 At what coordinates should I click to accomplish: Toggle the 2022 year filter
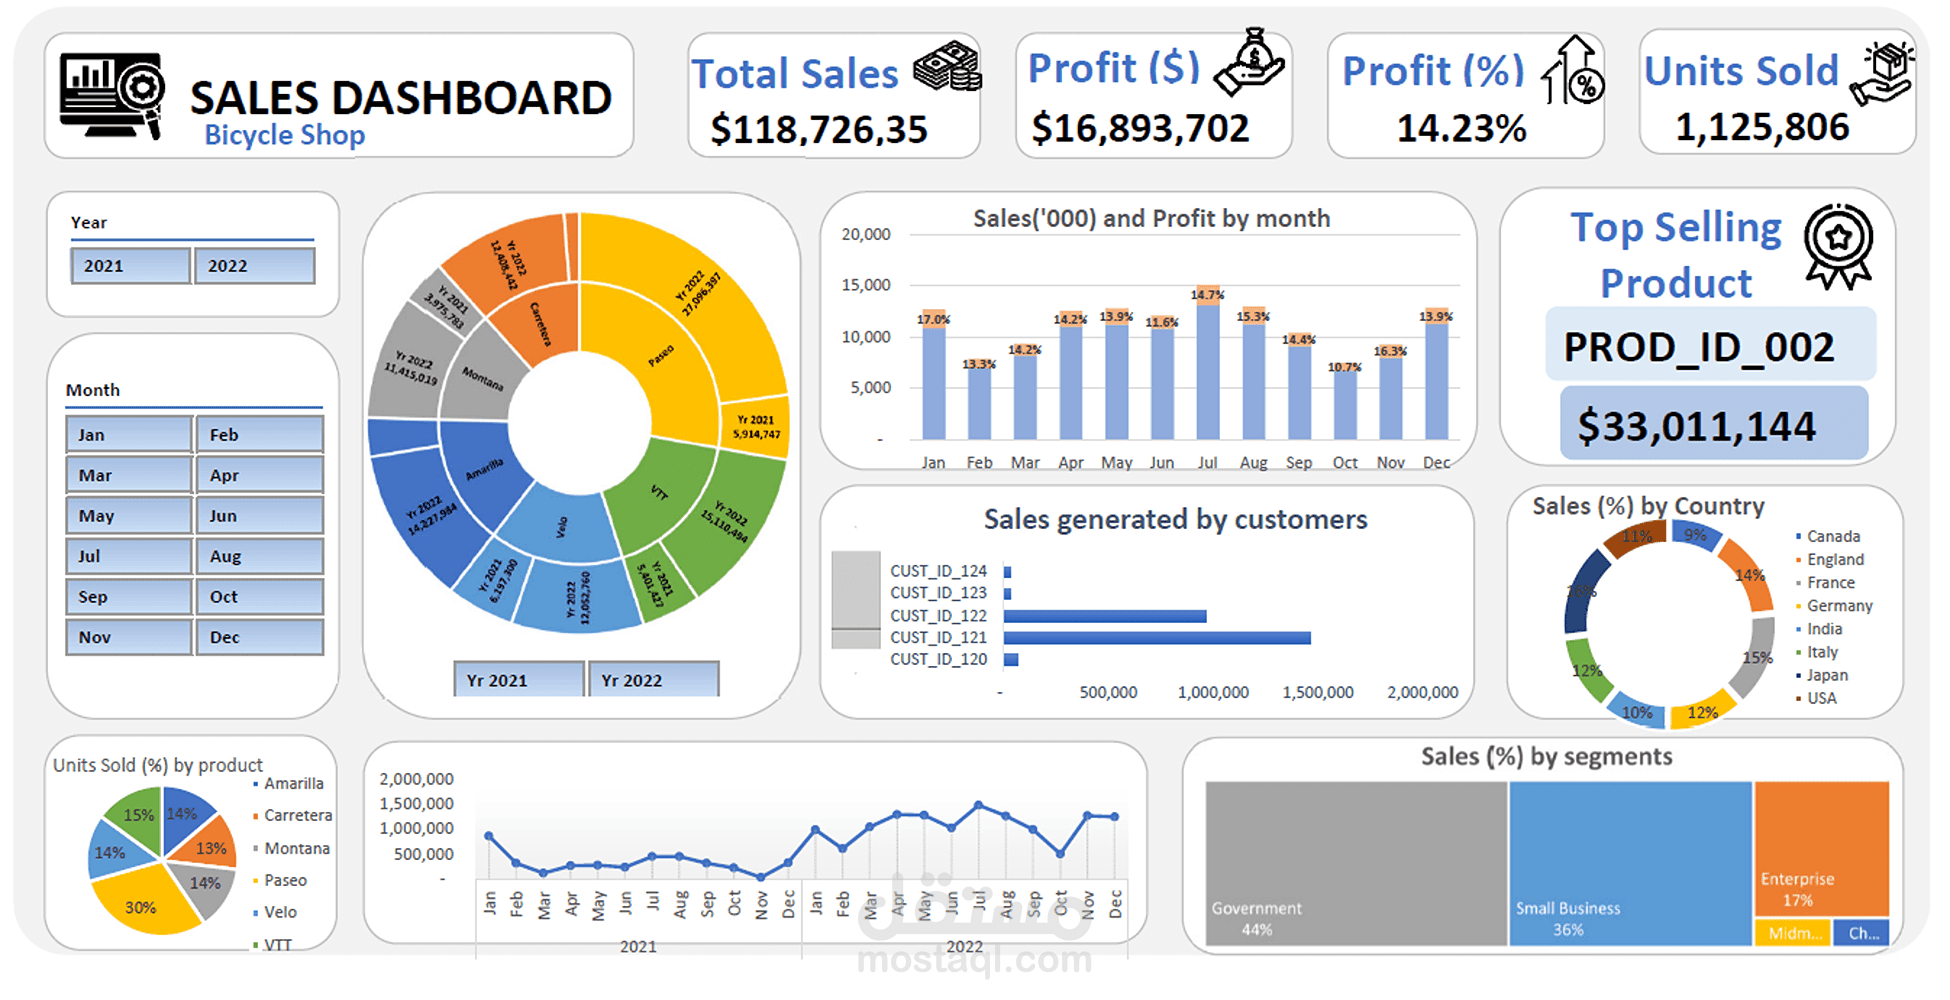pos(255,266)
